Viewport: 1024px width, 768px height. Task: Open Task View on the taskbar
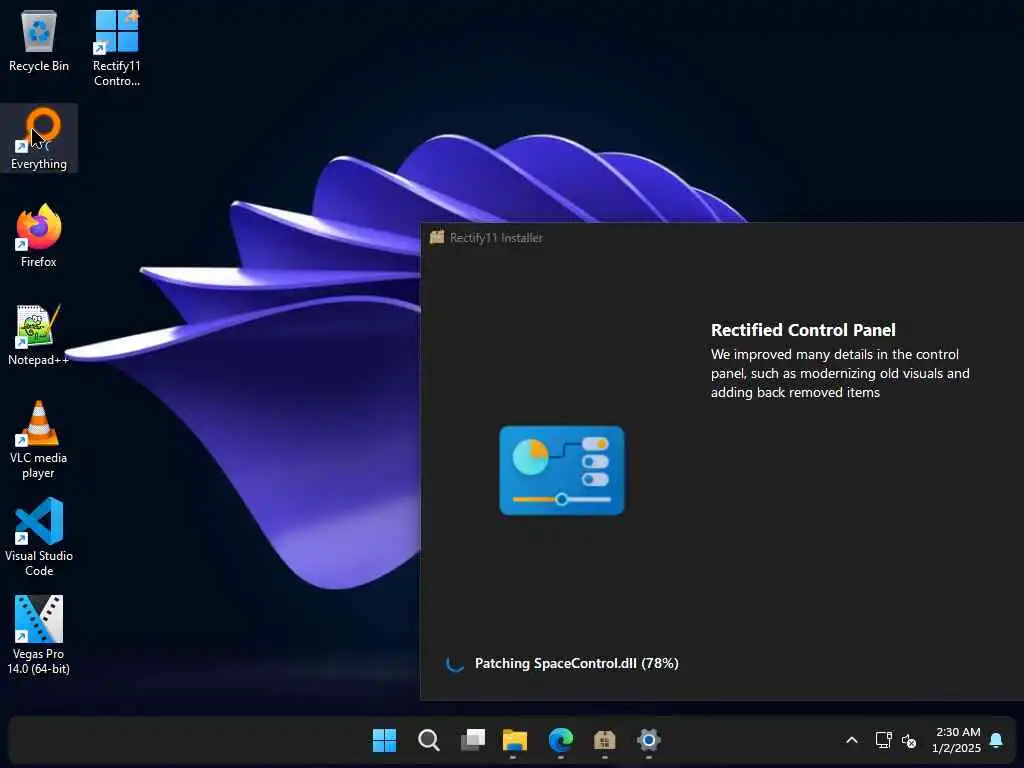tap(473, 741)
